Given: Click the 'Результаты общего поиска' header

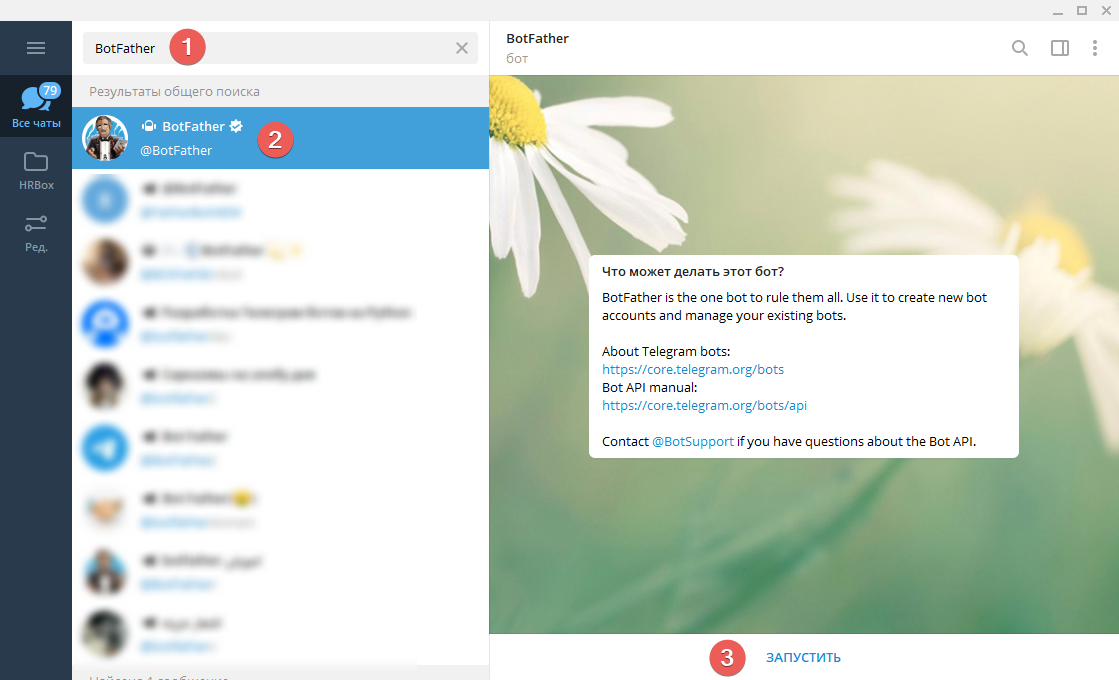Looking at the screenshot, I should [174, 91].
